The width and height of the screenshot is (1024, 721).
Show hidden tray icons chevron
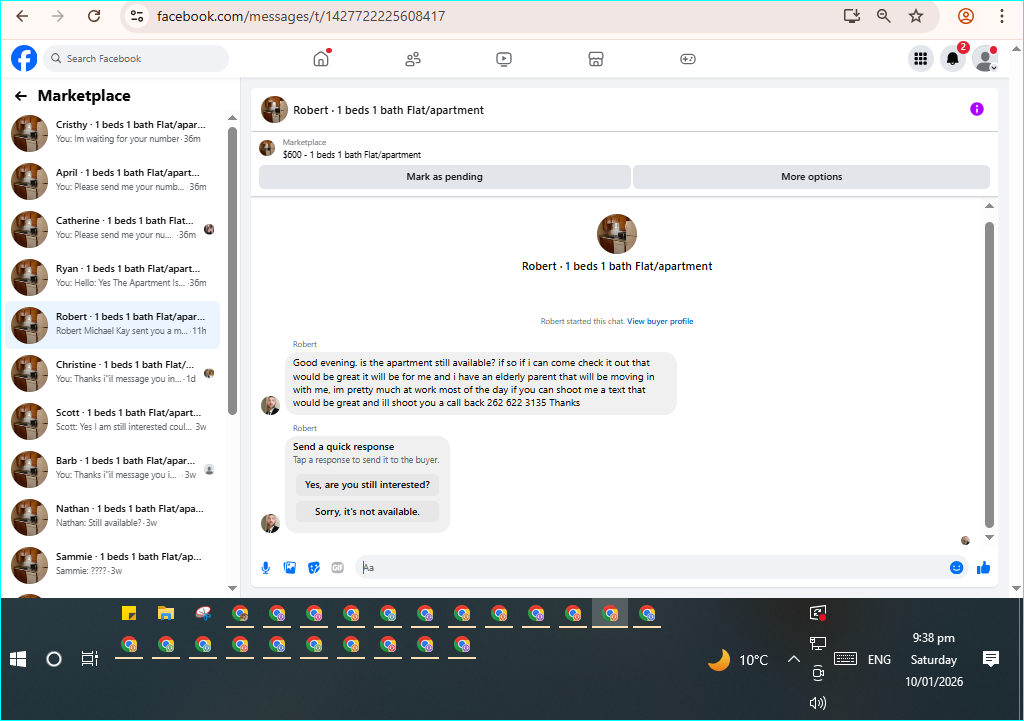[793, 660]
